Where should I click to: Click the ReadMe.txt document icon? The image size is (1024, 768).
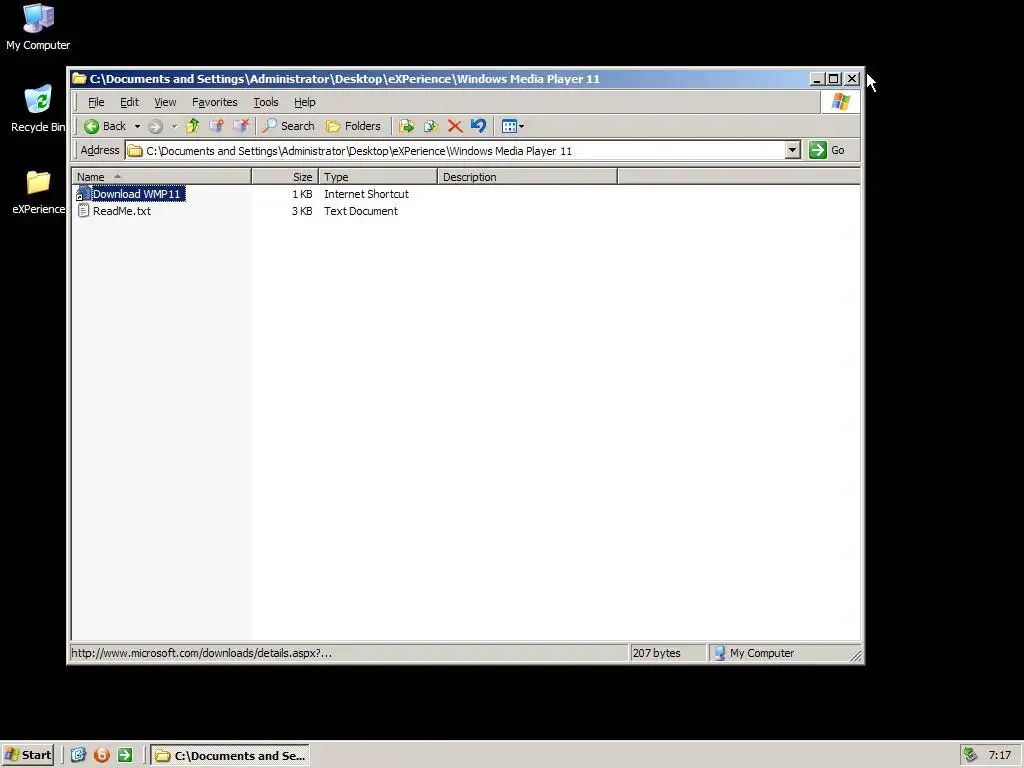point(84,210)
